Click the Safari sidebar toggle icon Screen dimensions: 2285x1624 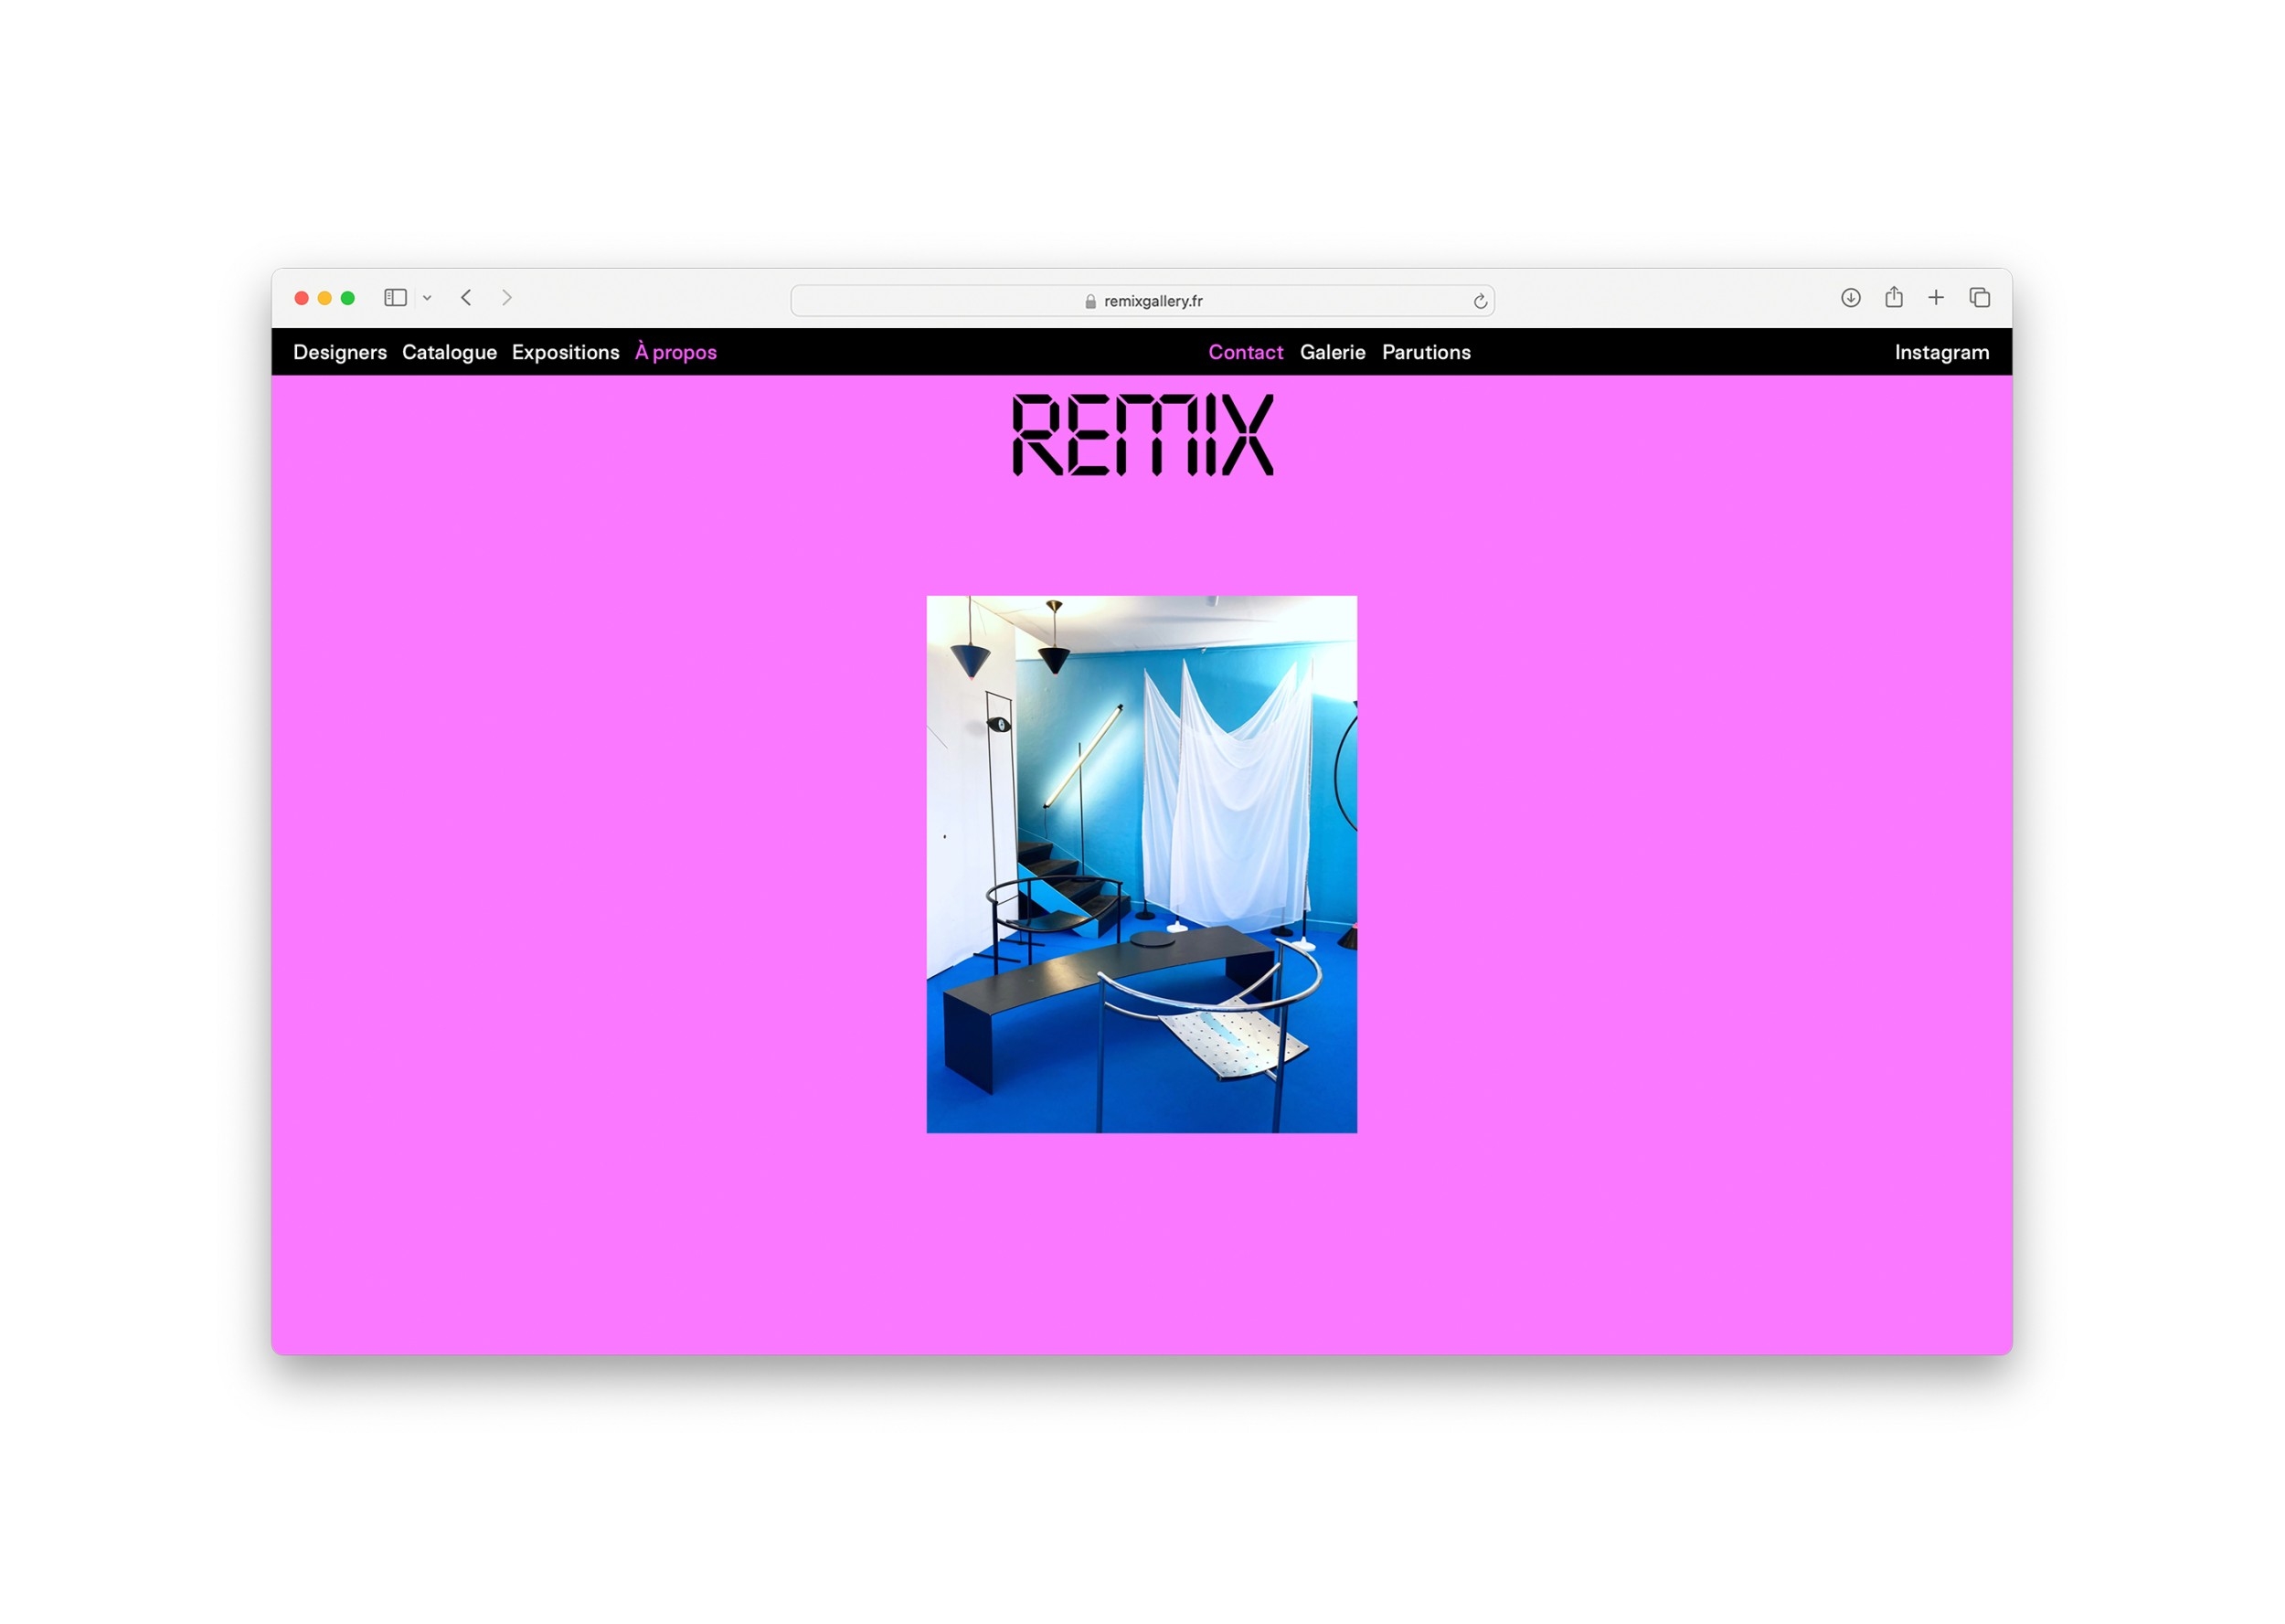tap(395, 298)
